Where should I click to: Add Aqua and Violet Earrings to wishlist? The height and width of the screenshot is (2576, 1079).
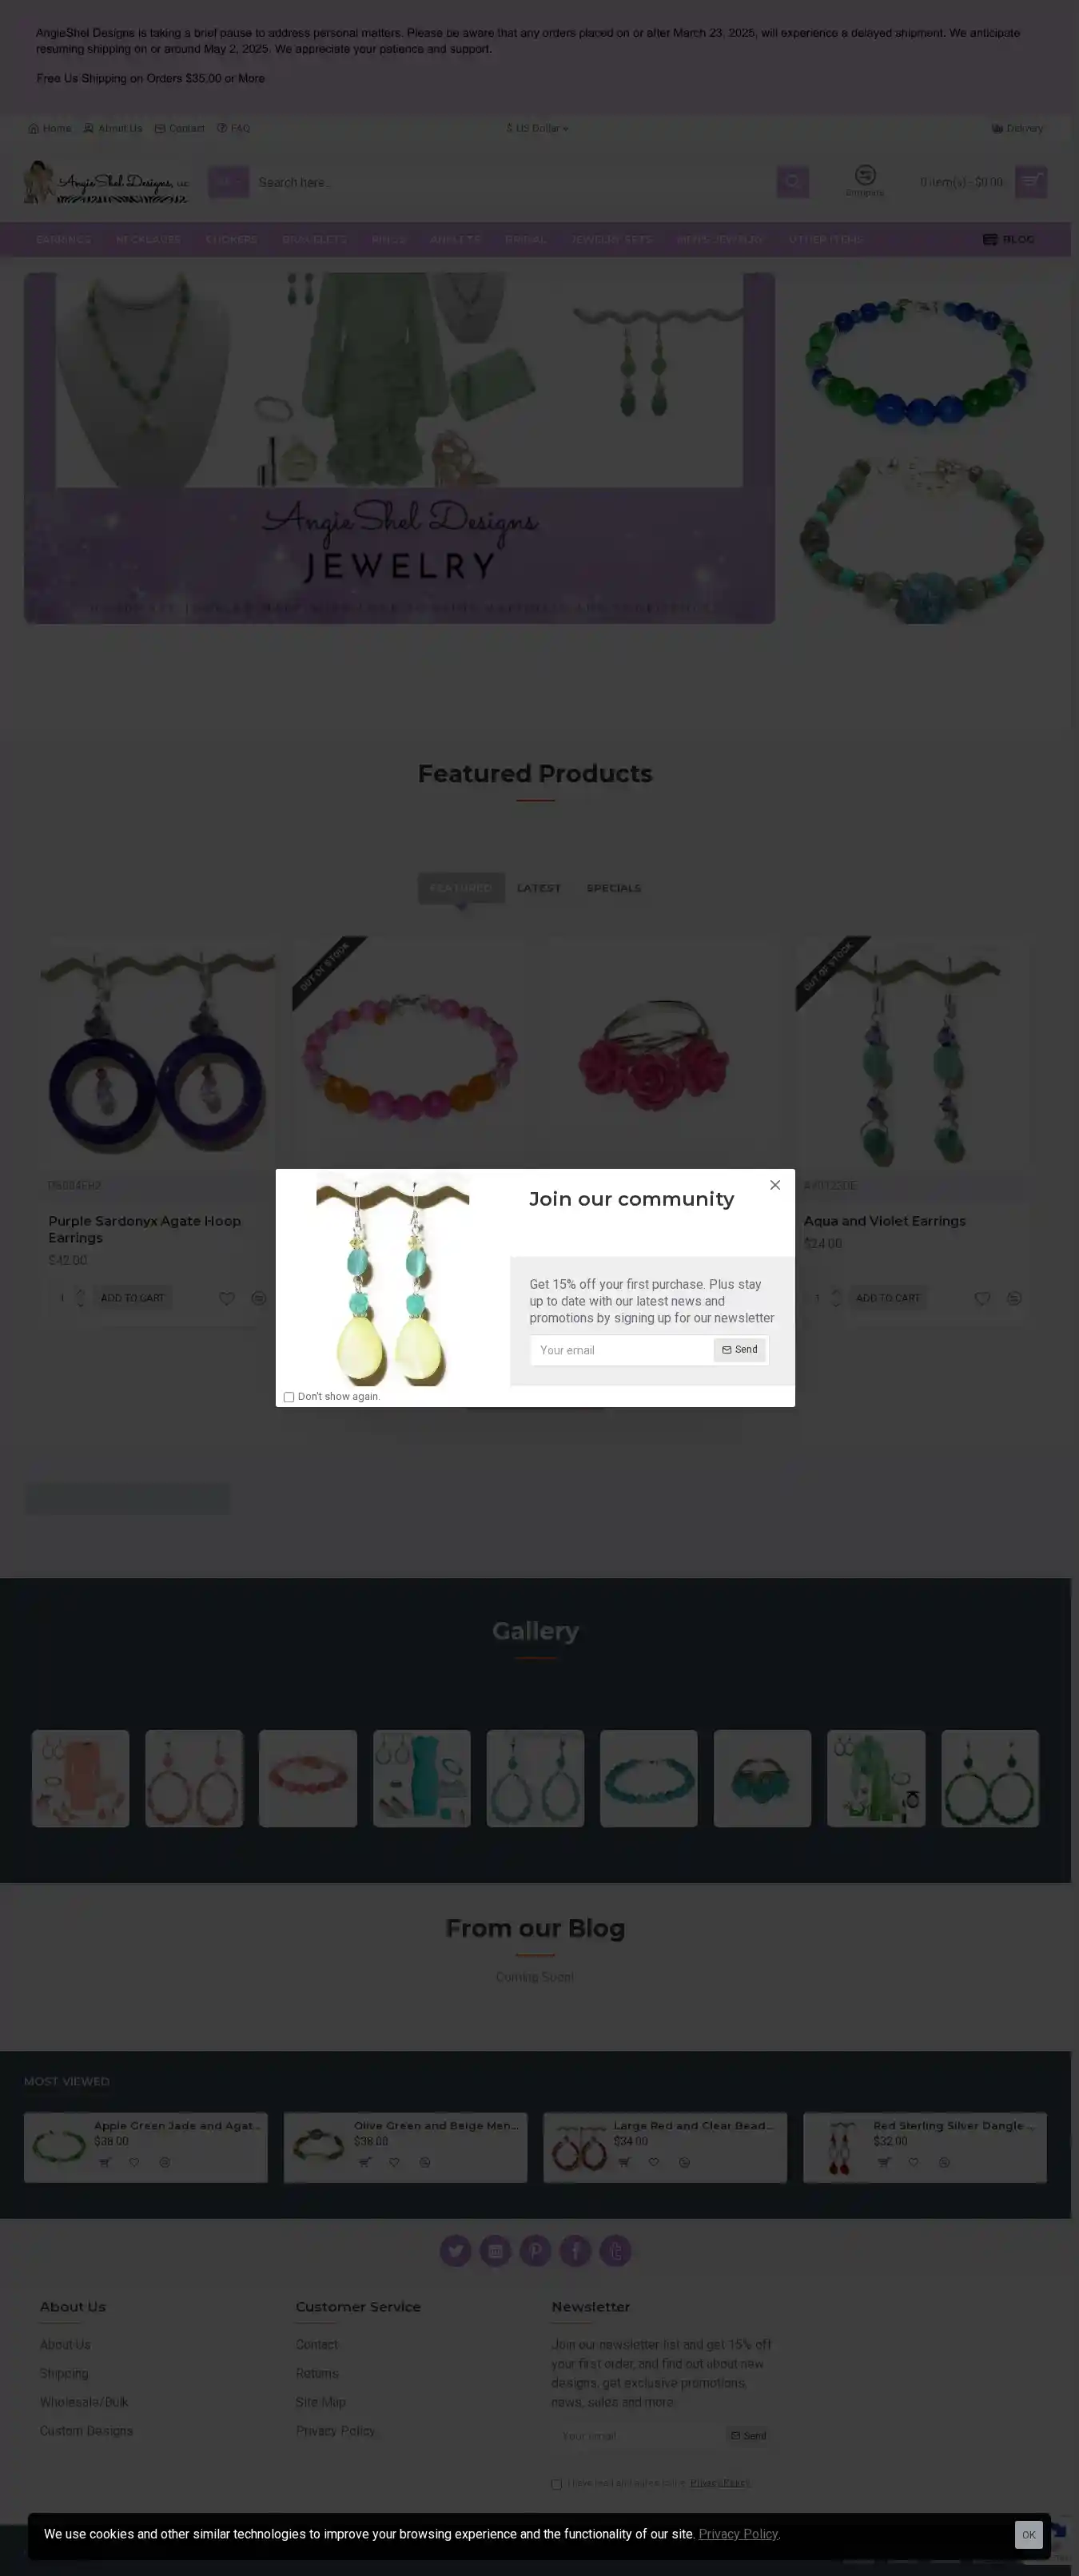pos(982,1298)
